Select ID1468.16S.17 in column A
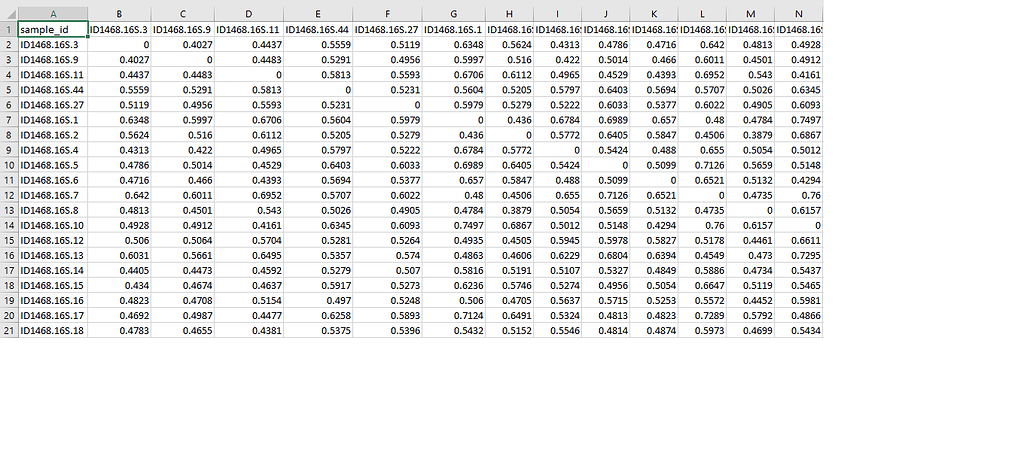 53,316
